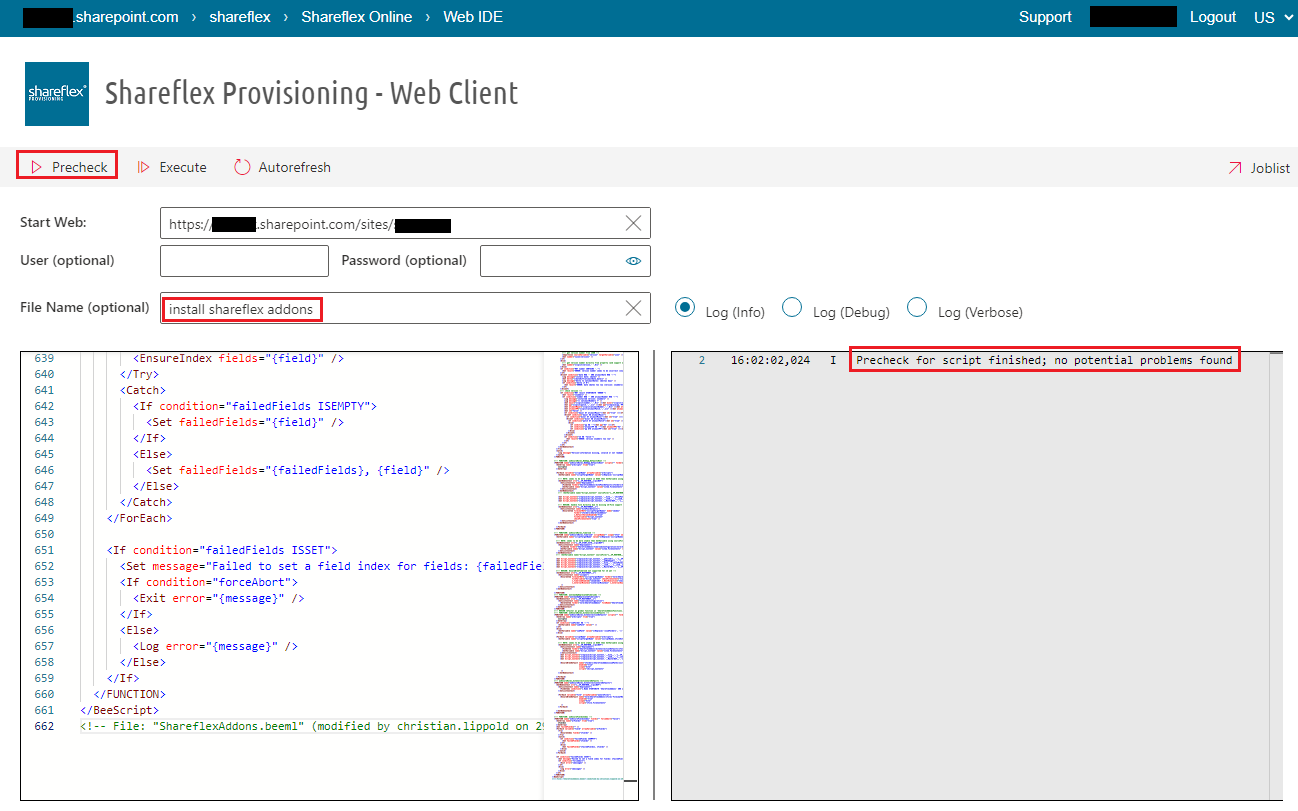The width and height of the screenshot is (1298, 811).
Task: Select the Log (Verbose) radio button
Action: [x=917, y=308]
